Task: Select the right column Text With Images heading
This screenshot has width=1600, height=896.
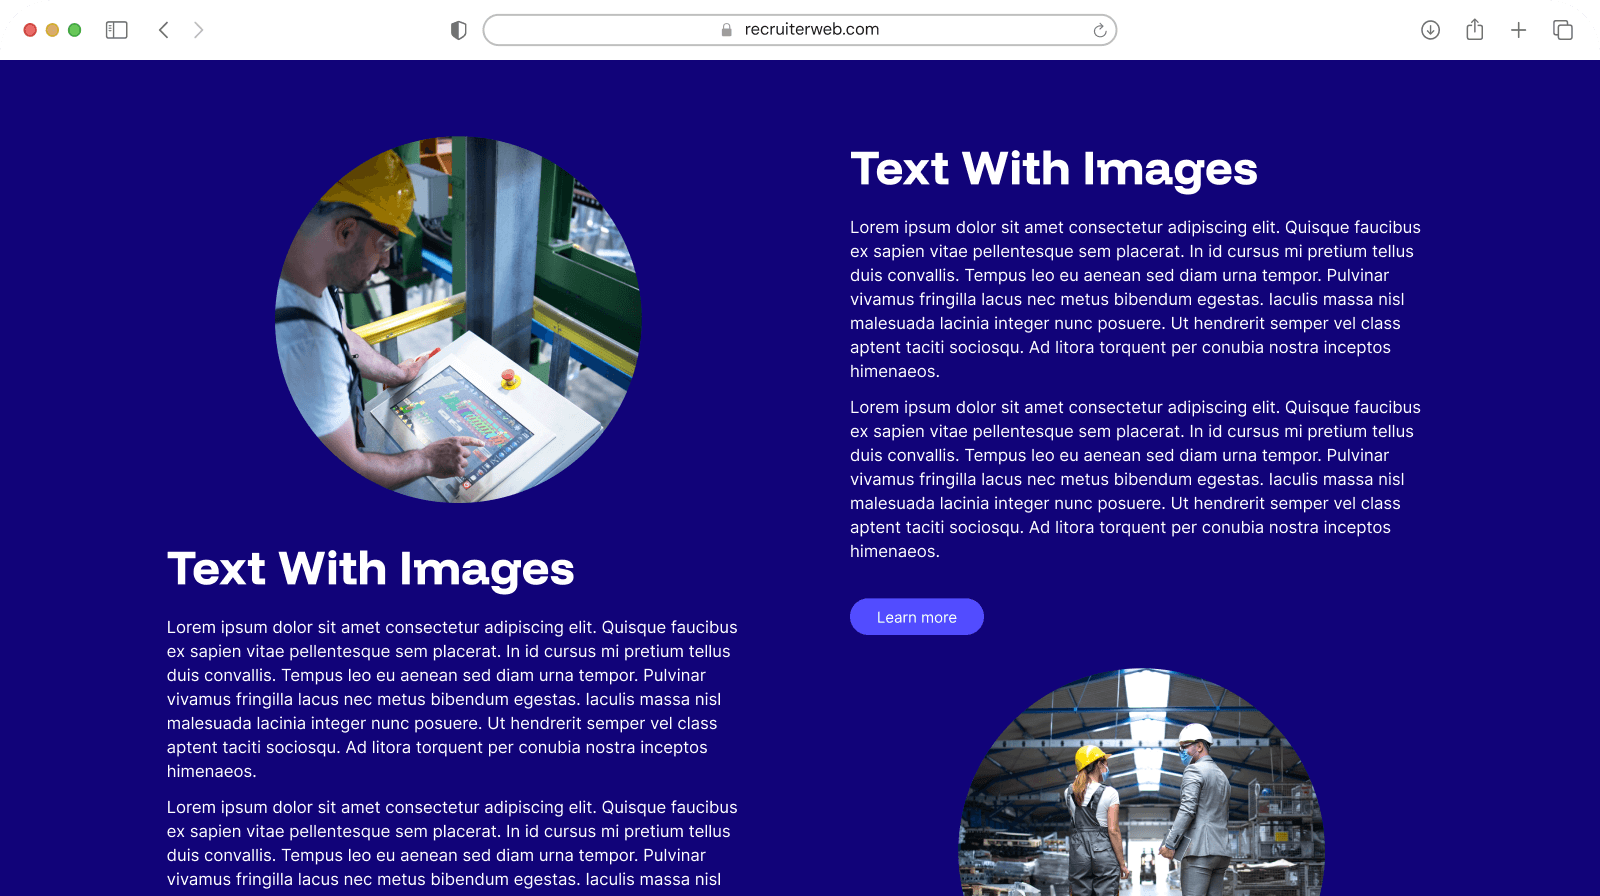Action: click(x=1053, y=169)
